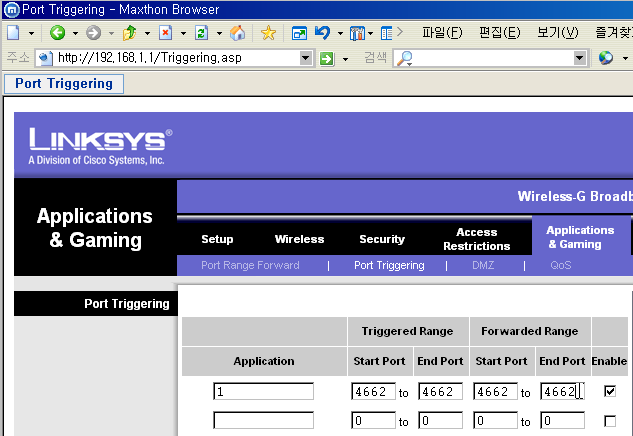Screen dimensions: 633x436
Task: Open back history dropdown arrow
Action: 75,34
